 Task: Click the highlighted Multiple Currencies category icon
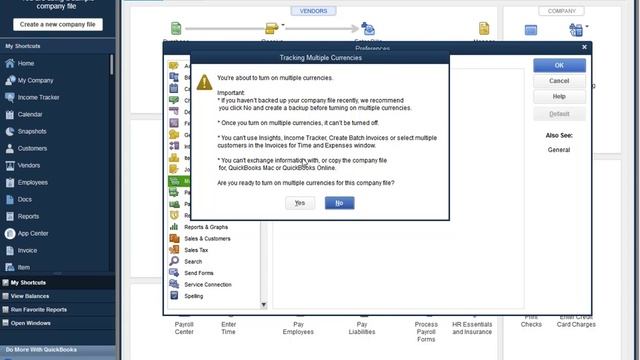click(174, 181)
